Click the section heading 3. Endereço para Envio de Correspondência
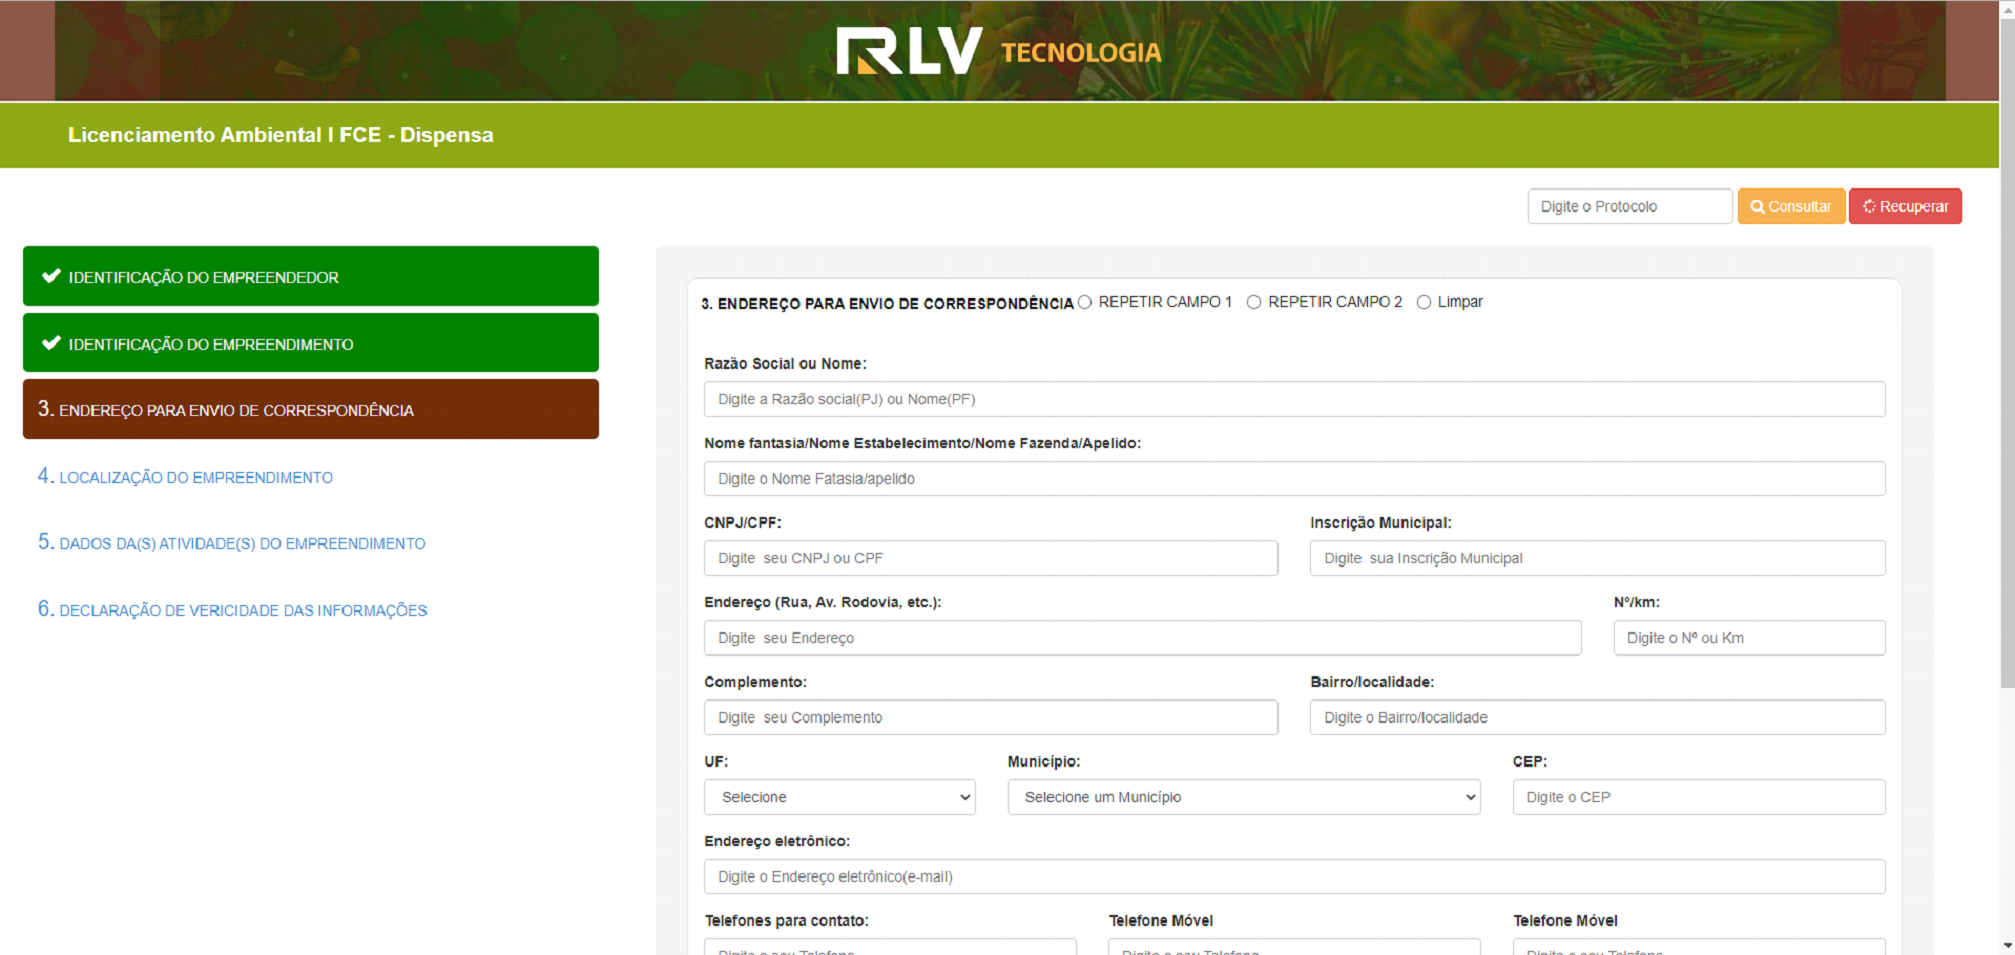The width and height of the screenshot is (2015, 955). pos(887,303)
